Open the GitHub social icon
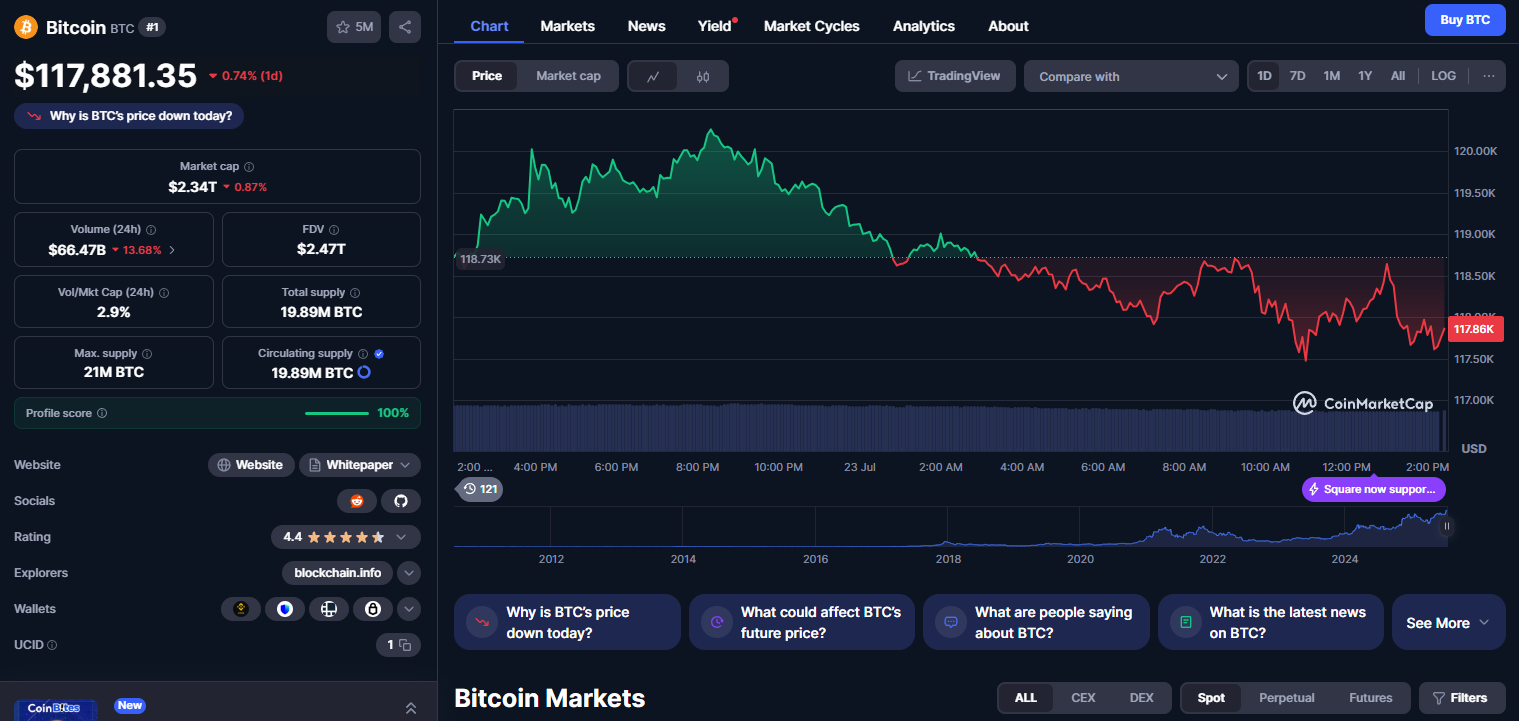Screen dimensions: 1519x721 pos(401,501)
